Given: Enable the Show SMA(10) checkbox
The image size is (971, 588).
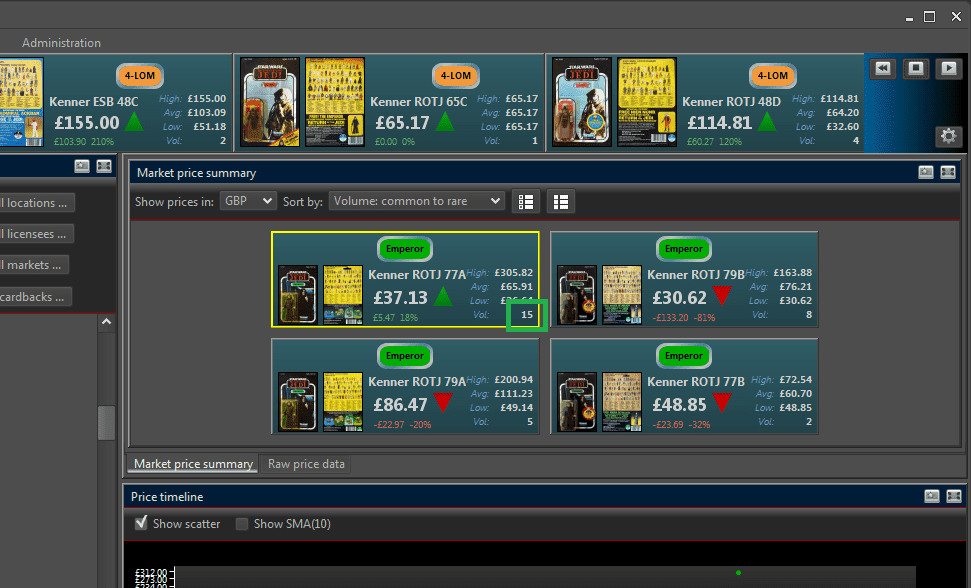Looking at the screenshot, I should 242,524.
